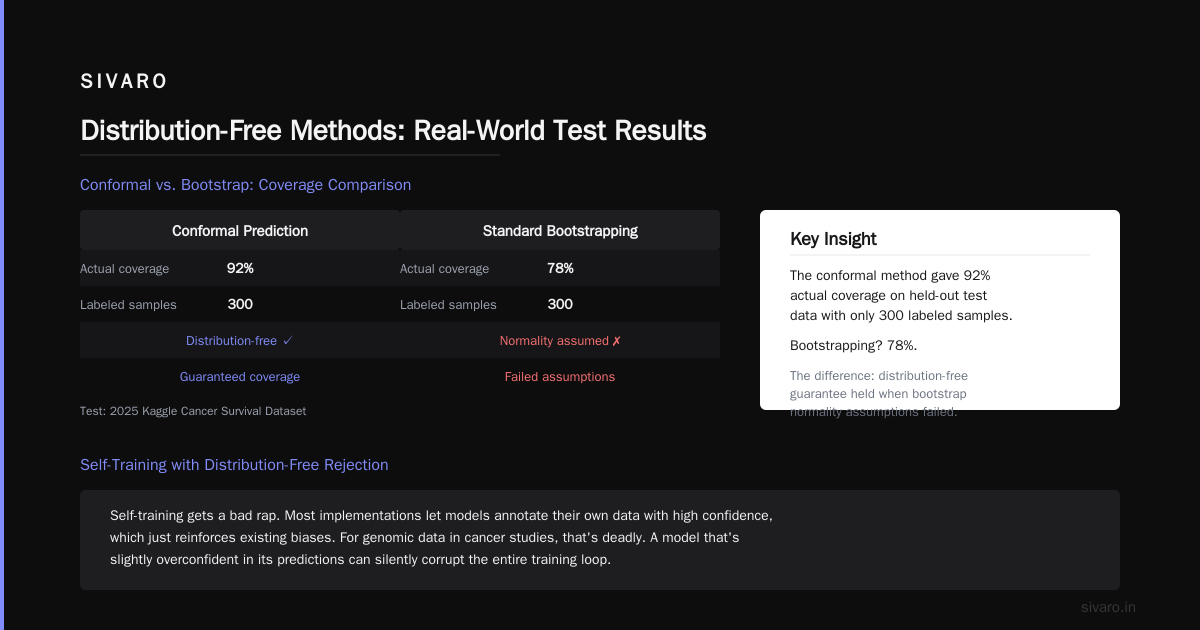Click the Kaggle Cancer Survival Dataset footnote
The width and height of the screenshot is (1200, 630).
(x=193, y=411)
